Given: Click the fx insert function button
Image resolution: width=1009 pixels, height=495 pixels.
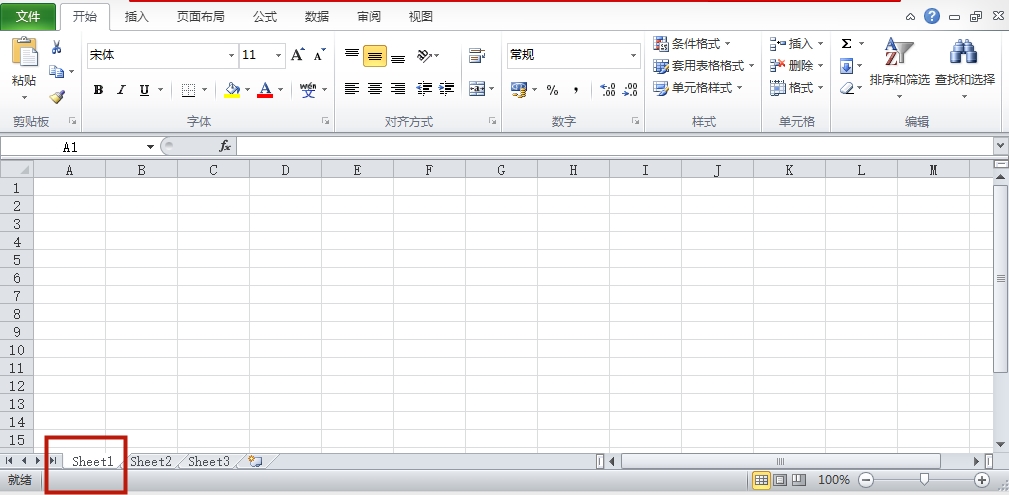Looking at the screenshot, I should pos(225,147).
